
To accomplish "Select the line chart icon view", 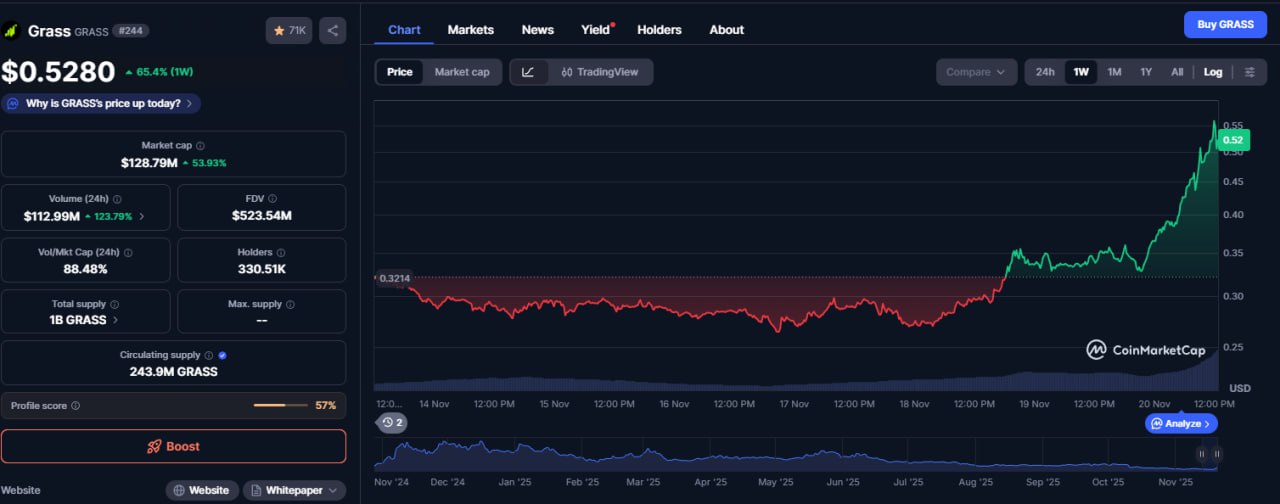I will tap(528, 72).
